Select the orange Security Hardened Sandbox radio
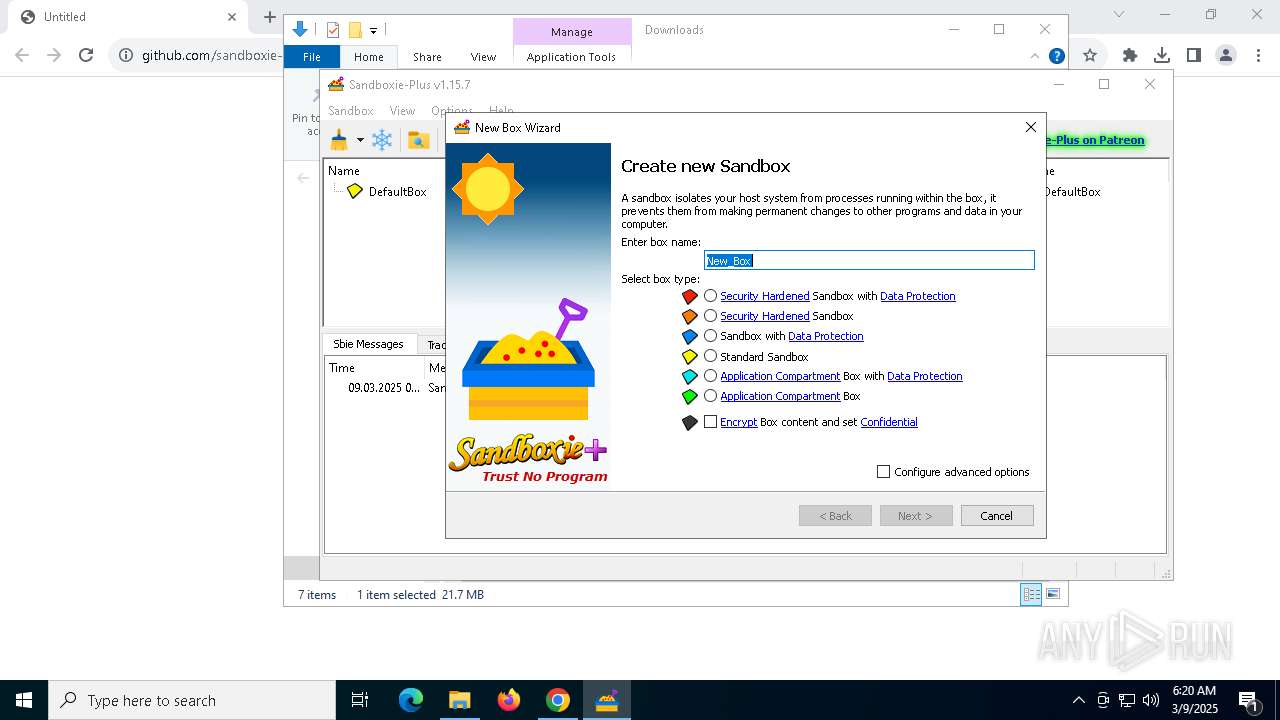Image resolution: width=1280 pixels, height=720 pixels. 710,316
